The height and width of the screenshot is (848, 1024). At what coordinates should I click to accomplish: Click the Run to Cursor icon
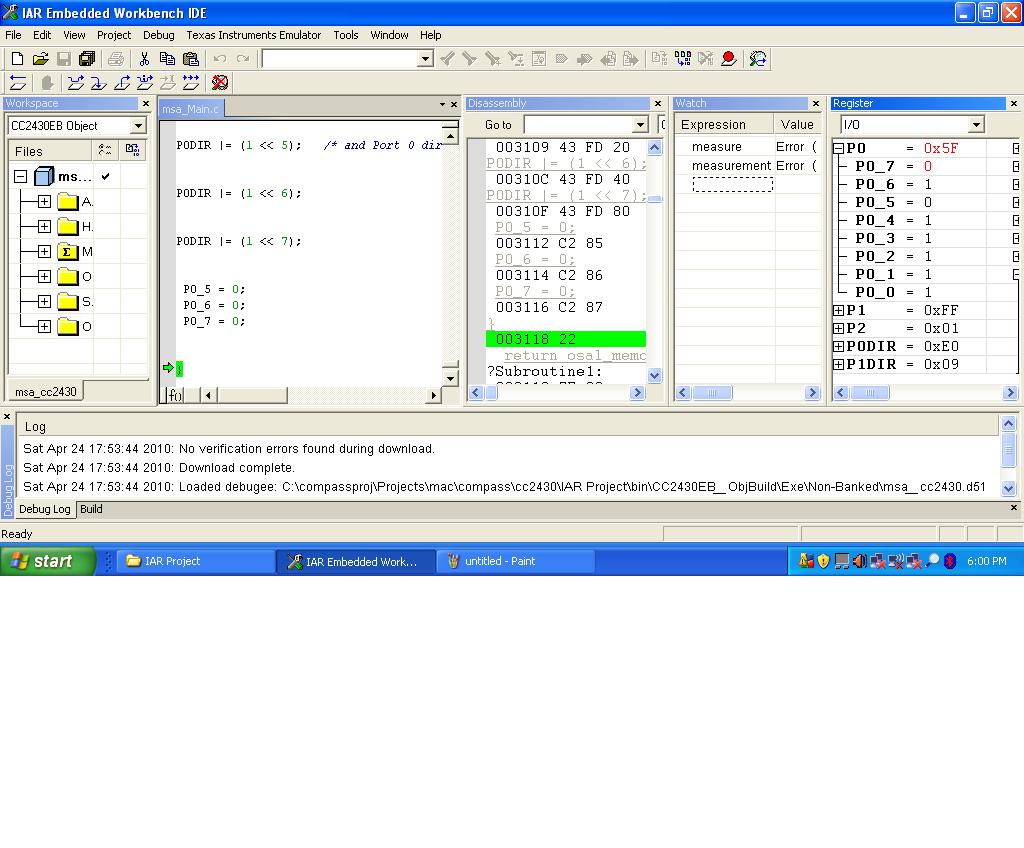coord(168,83)
